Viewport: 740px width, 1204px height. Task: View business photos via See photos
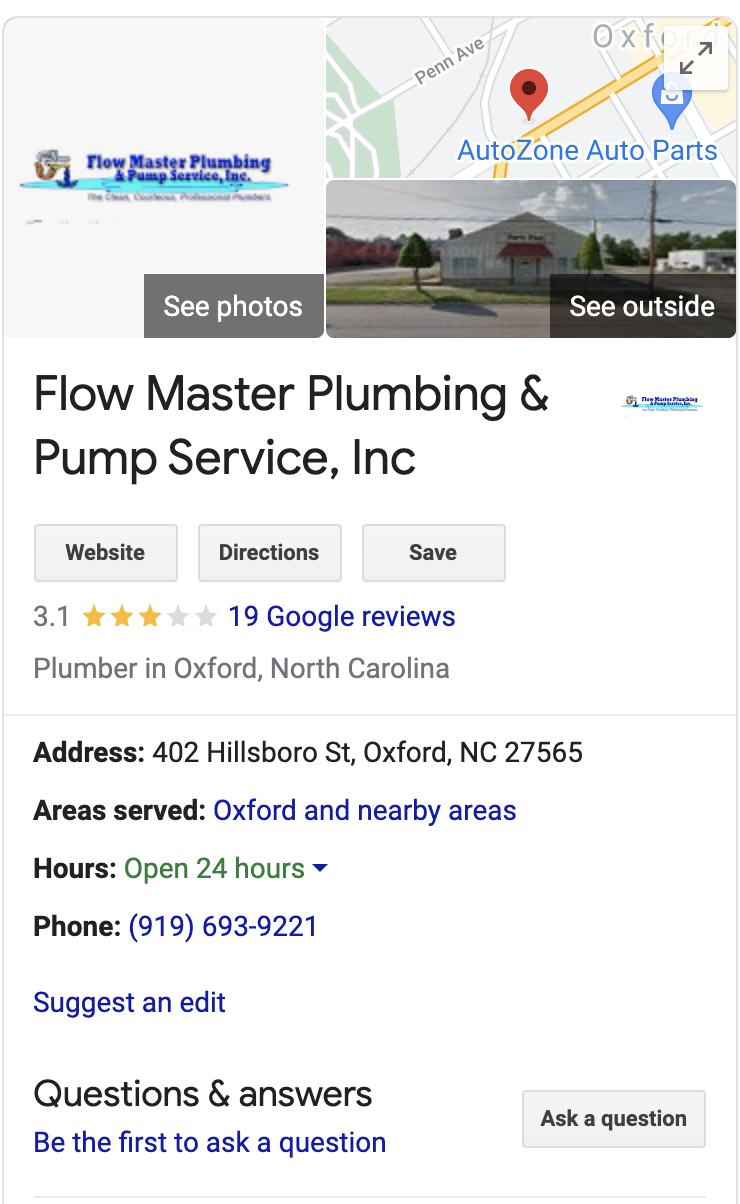(x=233, y=306)
